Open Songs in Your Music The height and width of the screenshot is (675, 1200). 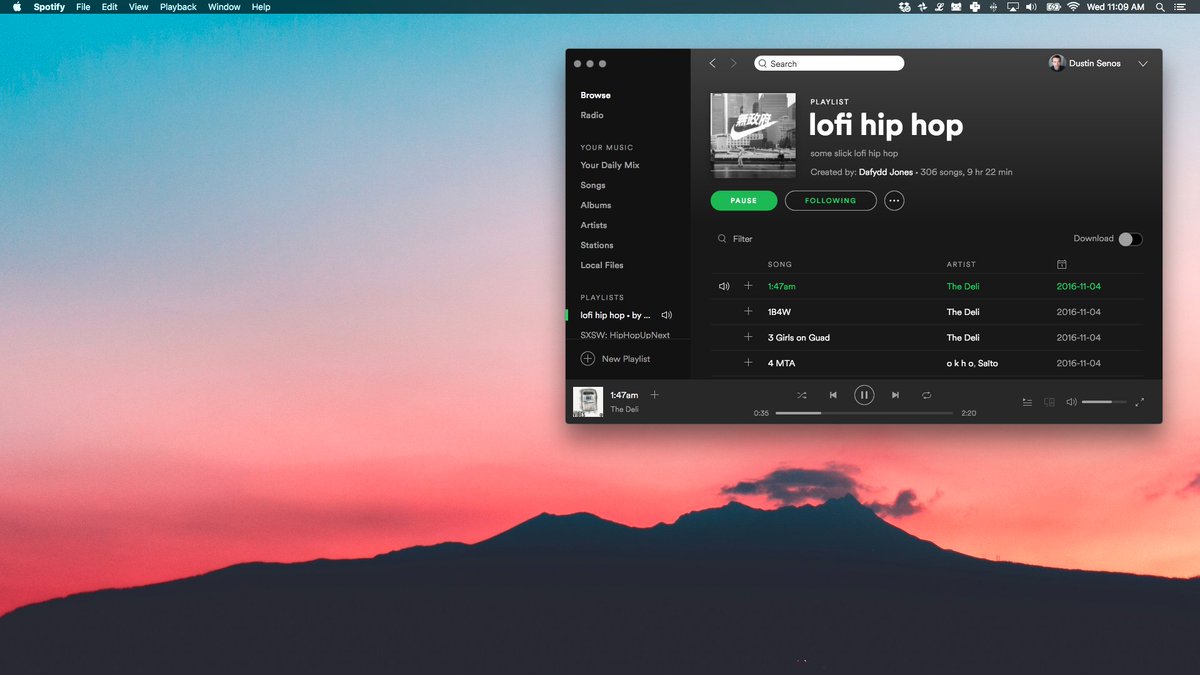coord(593,185)
